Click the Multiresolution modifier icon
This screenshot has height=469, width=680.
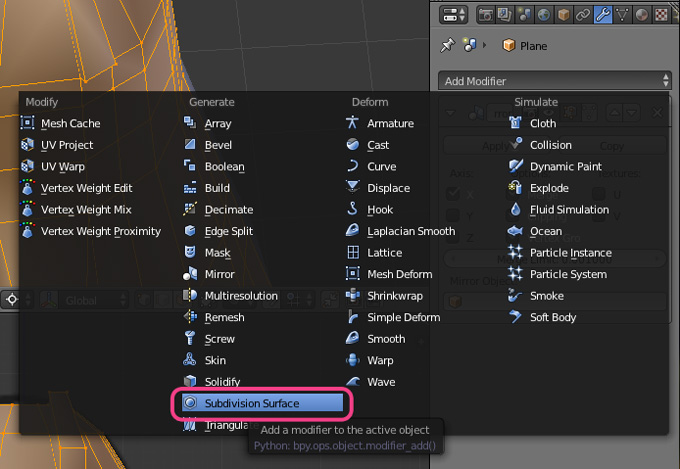[190, 295]
